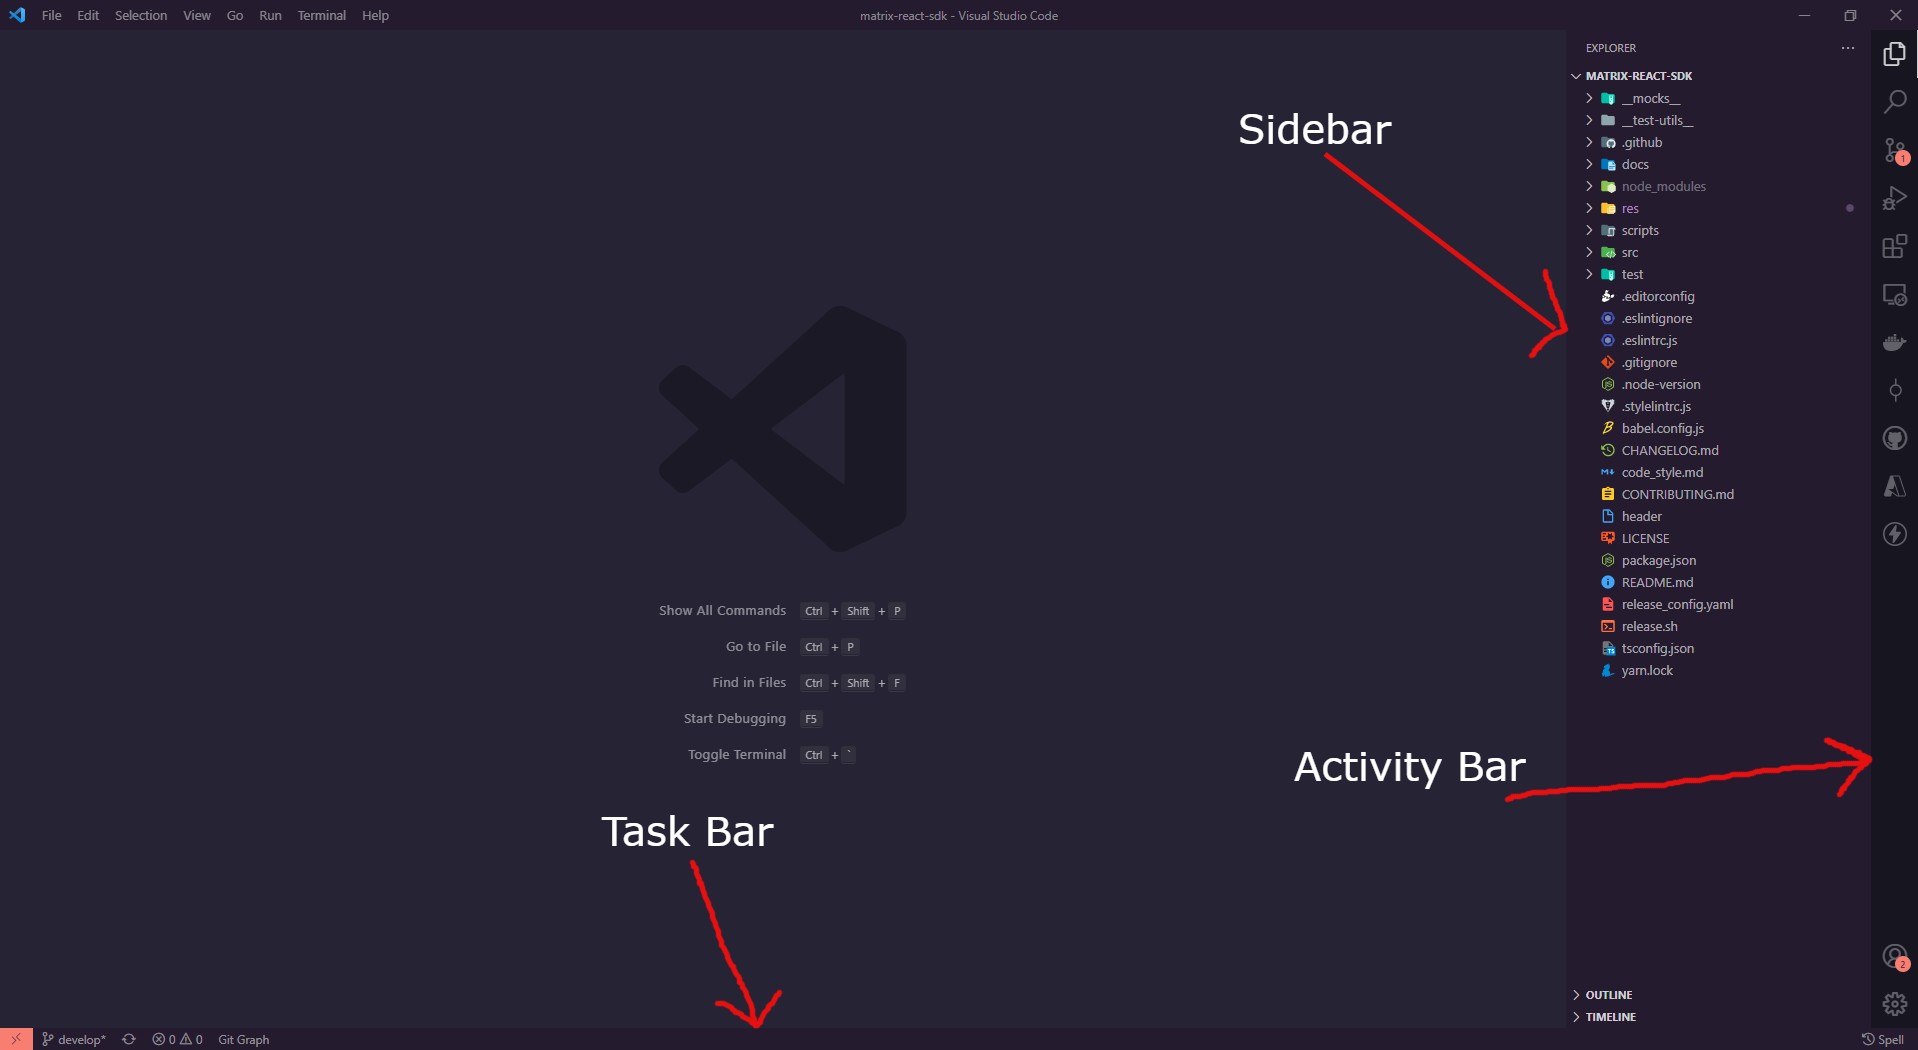Open the Terminal menu

(322, 15)
